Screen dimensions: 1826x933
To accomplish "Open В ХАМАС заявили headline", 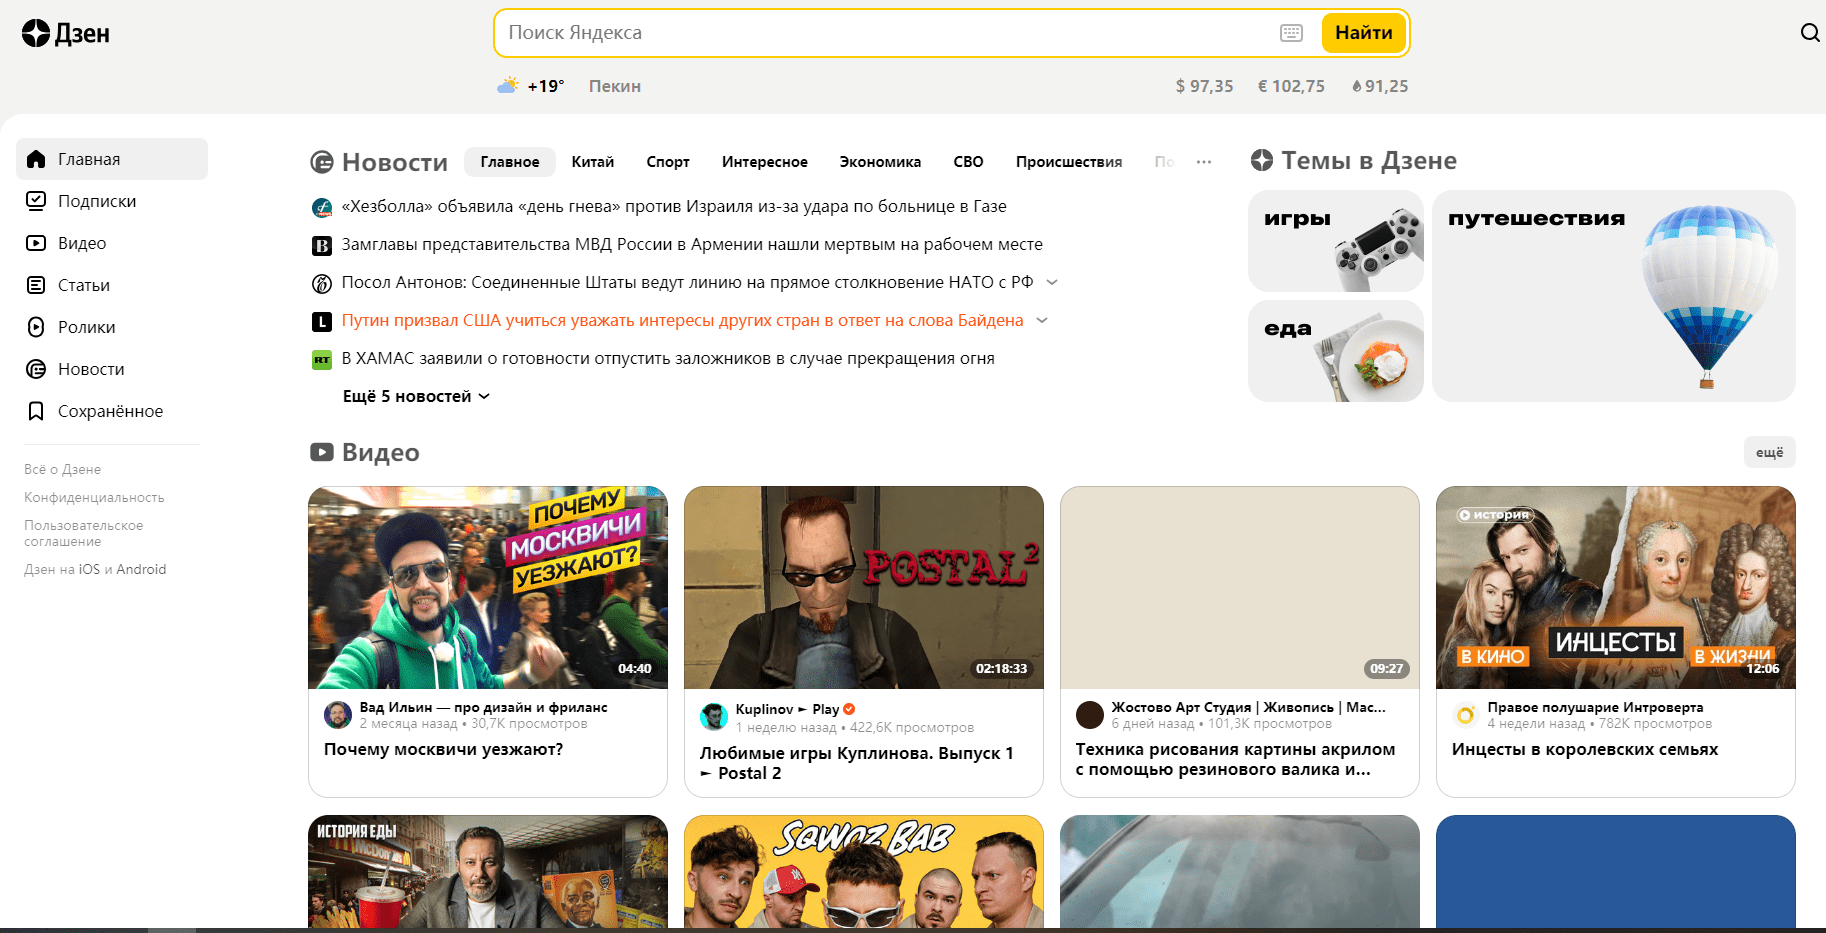I will tap(668, 358).
